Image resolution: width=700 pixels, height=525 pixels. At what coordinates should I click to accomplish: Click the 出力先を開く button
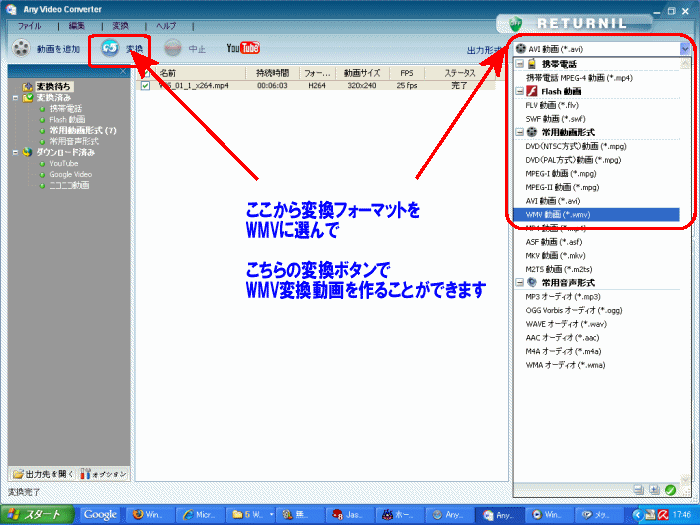[x=43, y=474]
